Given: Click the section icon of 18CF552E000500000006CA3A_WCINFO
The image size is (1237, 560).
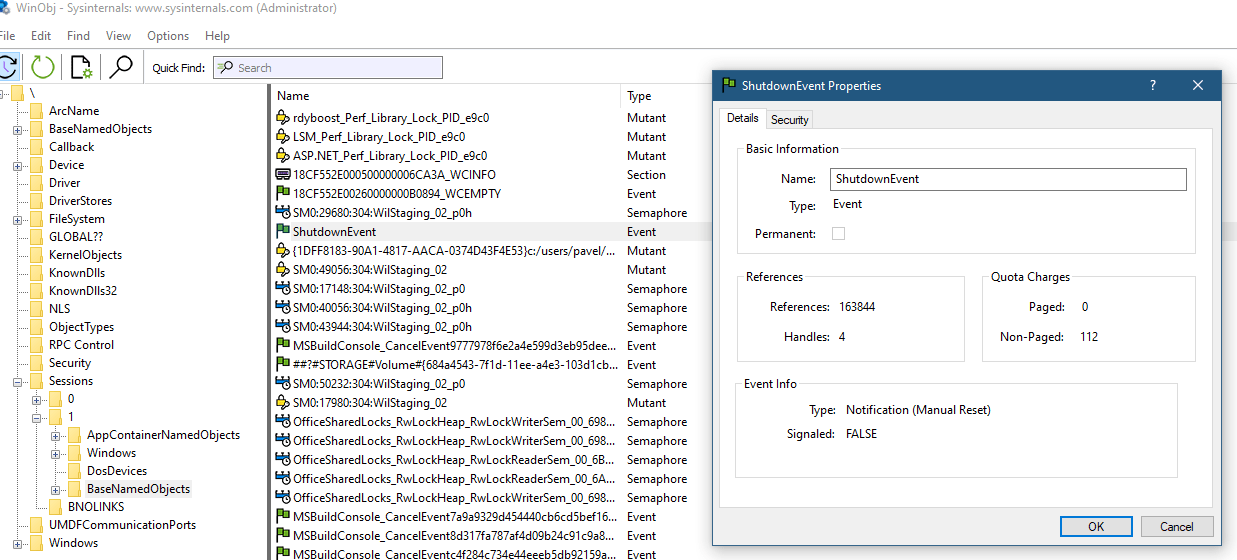Looking at the screenshot, I should pyautogui.click(x=283, y=175).
